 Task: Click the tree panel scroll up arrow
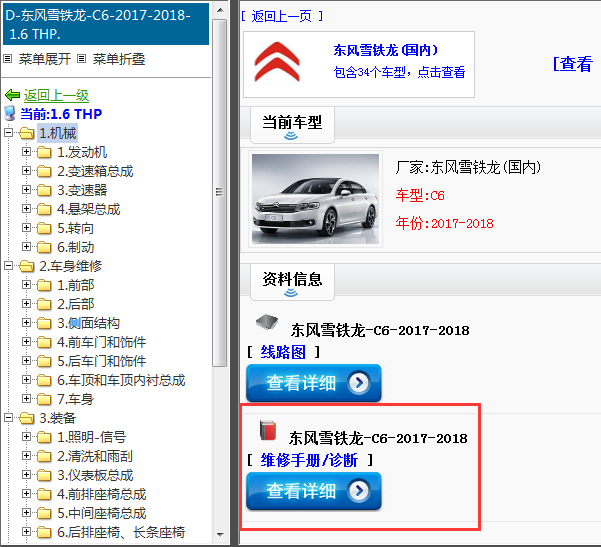(220, 10)
